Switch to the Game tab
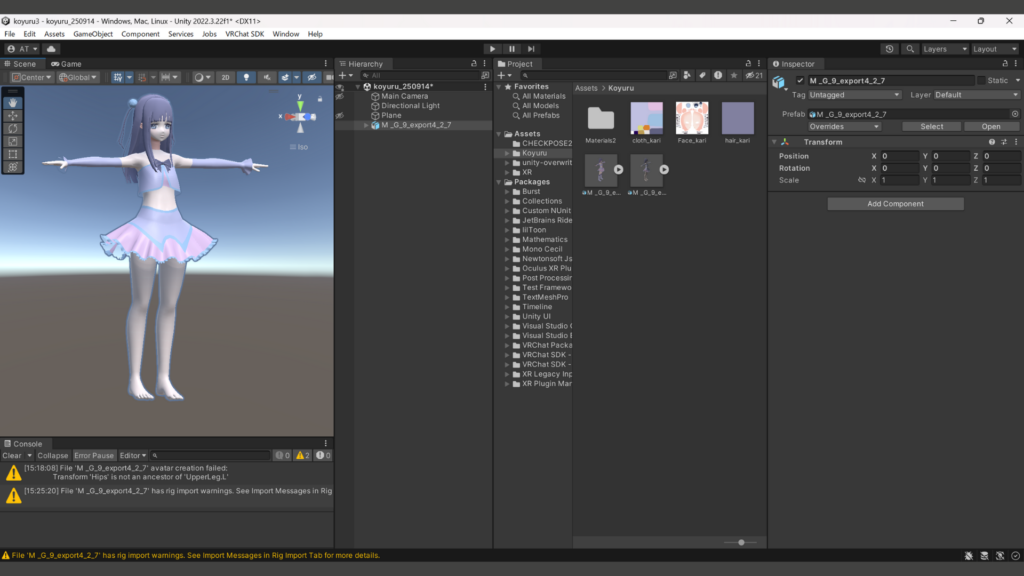Viewport: 1024px width, 576px height. point(67,64)
